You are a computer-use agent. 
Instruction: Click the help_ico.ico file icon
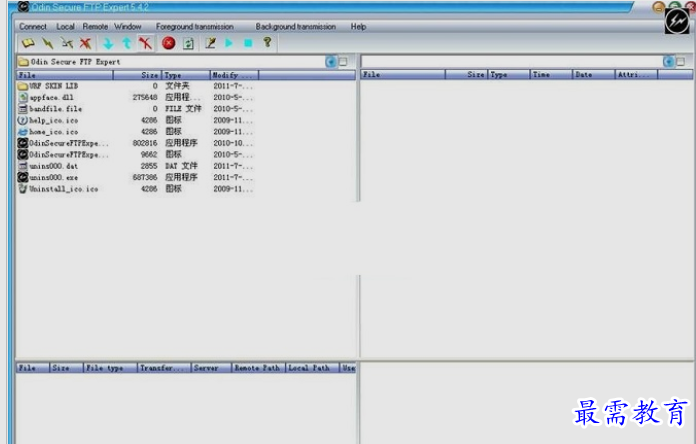pos(23,120)
